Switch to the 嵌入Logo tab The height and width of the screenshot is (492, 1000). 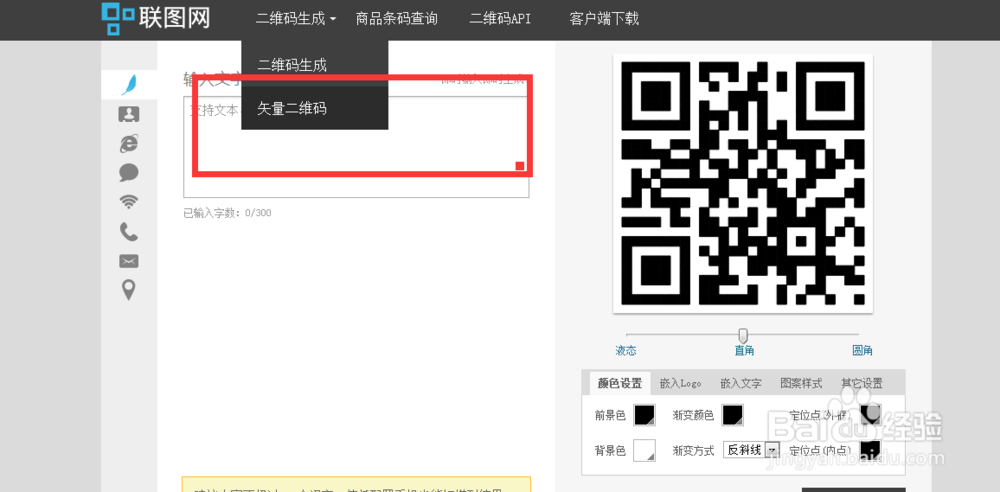tap(680, 384)
